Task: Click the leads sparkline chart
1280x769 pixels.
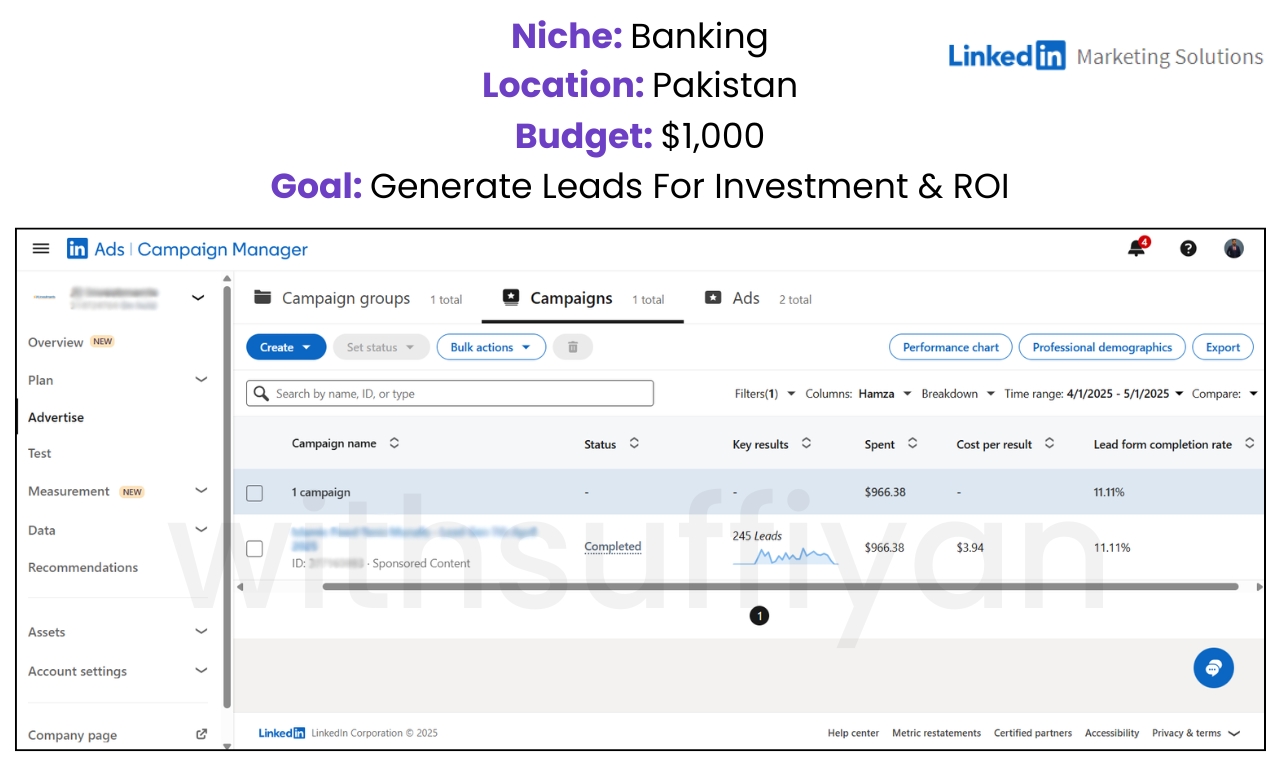Action: 786,556
